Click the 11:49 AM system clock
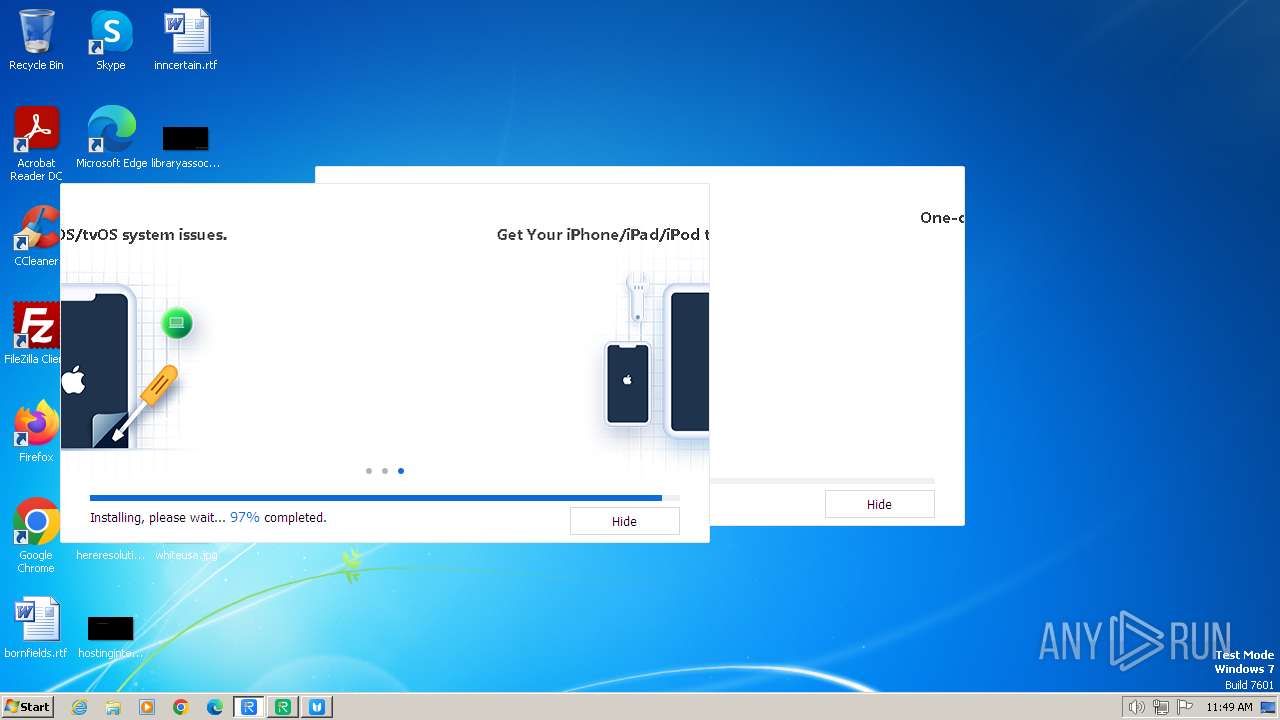Screen dimensions: 1280x720 1229,707
